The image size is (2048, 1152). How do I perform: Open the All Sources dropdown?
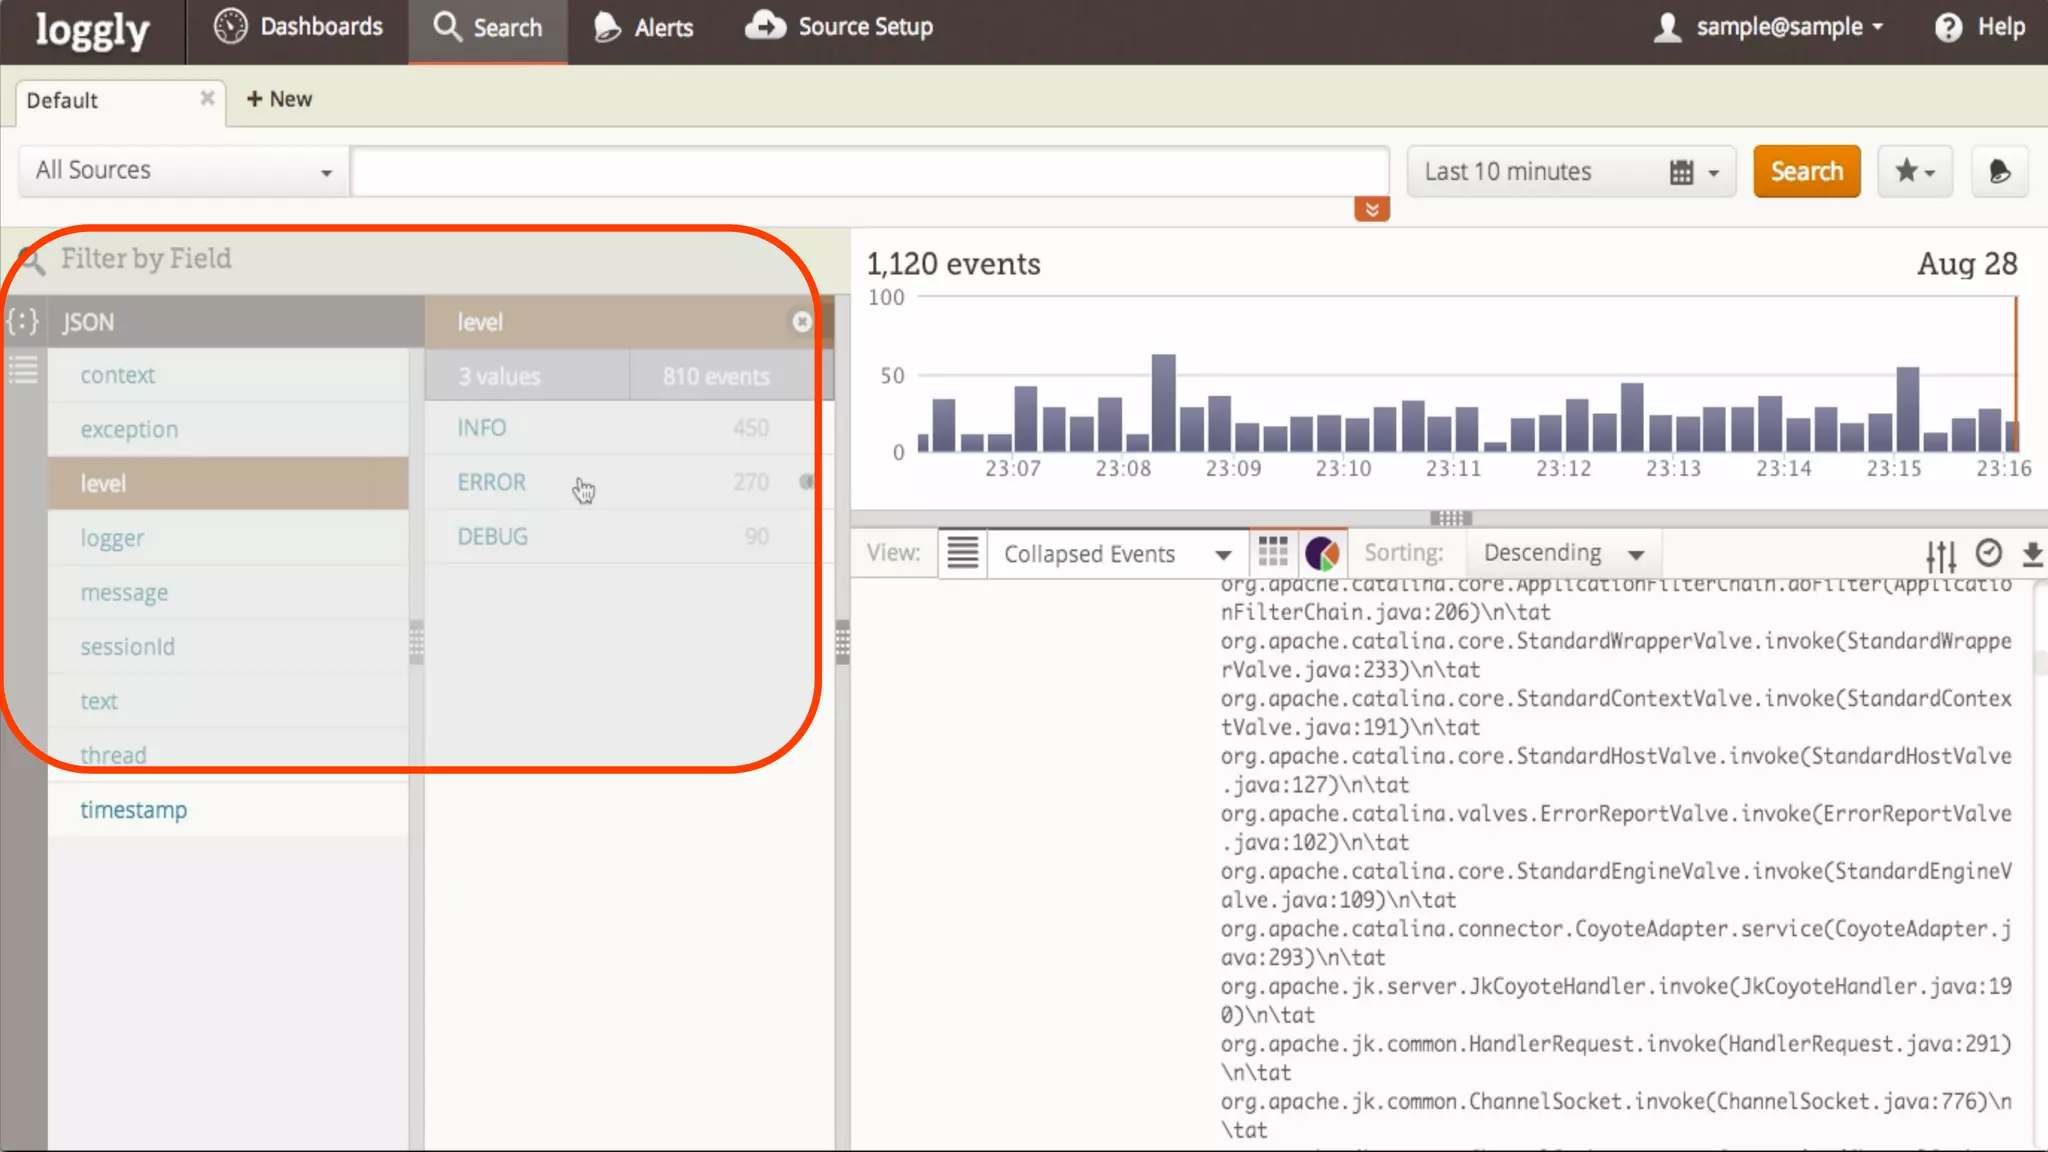183,171
